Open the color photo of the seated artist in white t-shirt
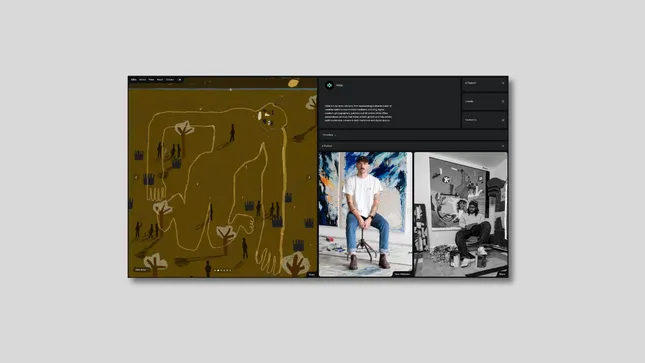Viewport: 645px width, 363px height. pyautogui.click(x=365, y=214)
